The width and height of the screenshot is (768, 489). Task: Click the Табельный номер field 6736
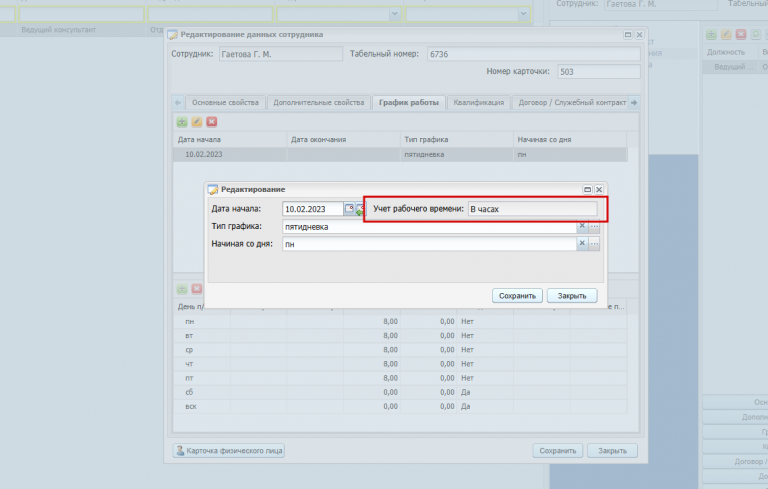pyautogui.click(x=533, y=54)
